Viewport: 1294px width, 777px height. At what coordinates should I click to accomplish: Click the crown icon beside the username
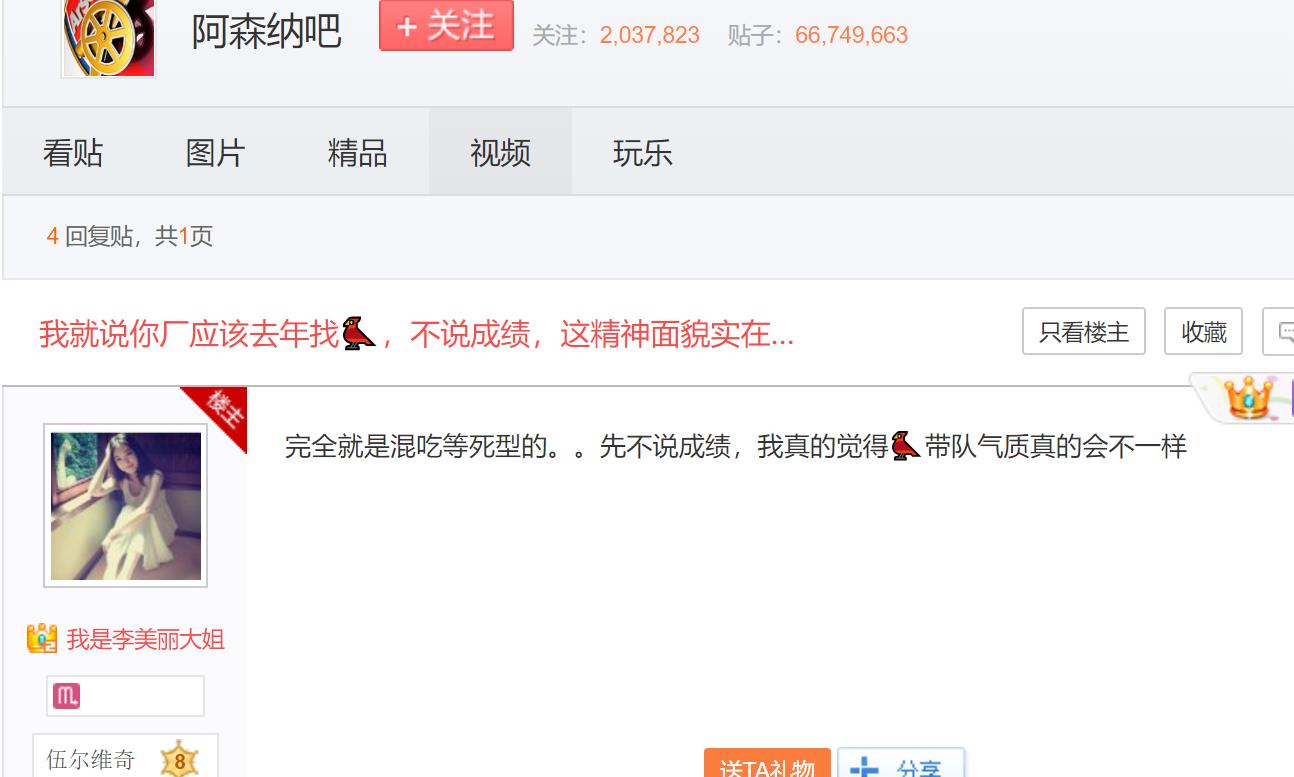click(42, 638)
